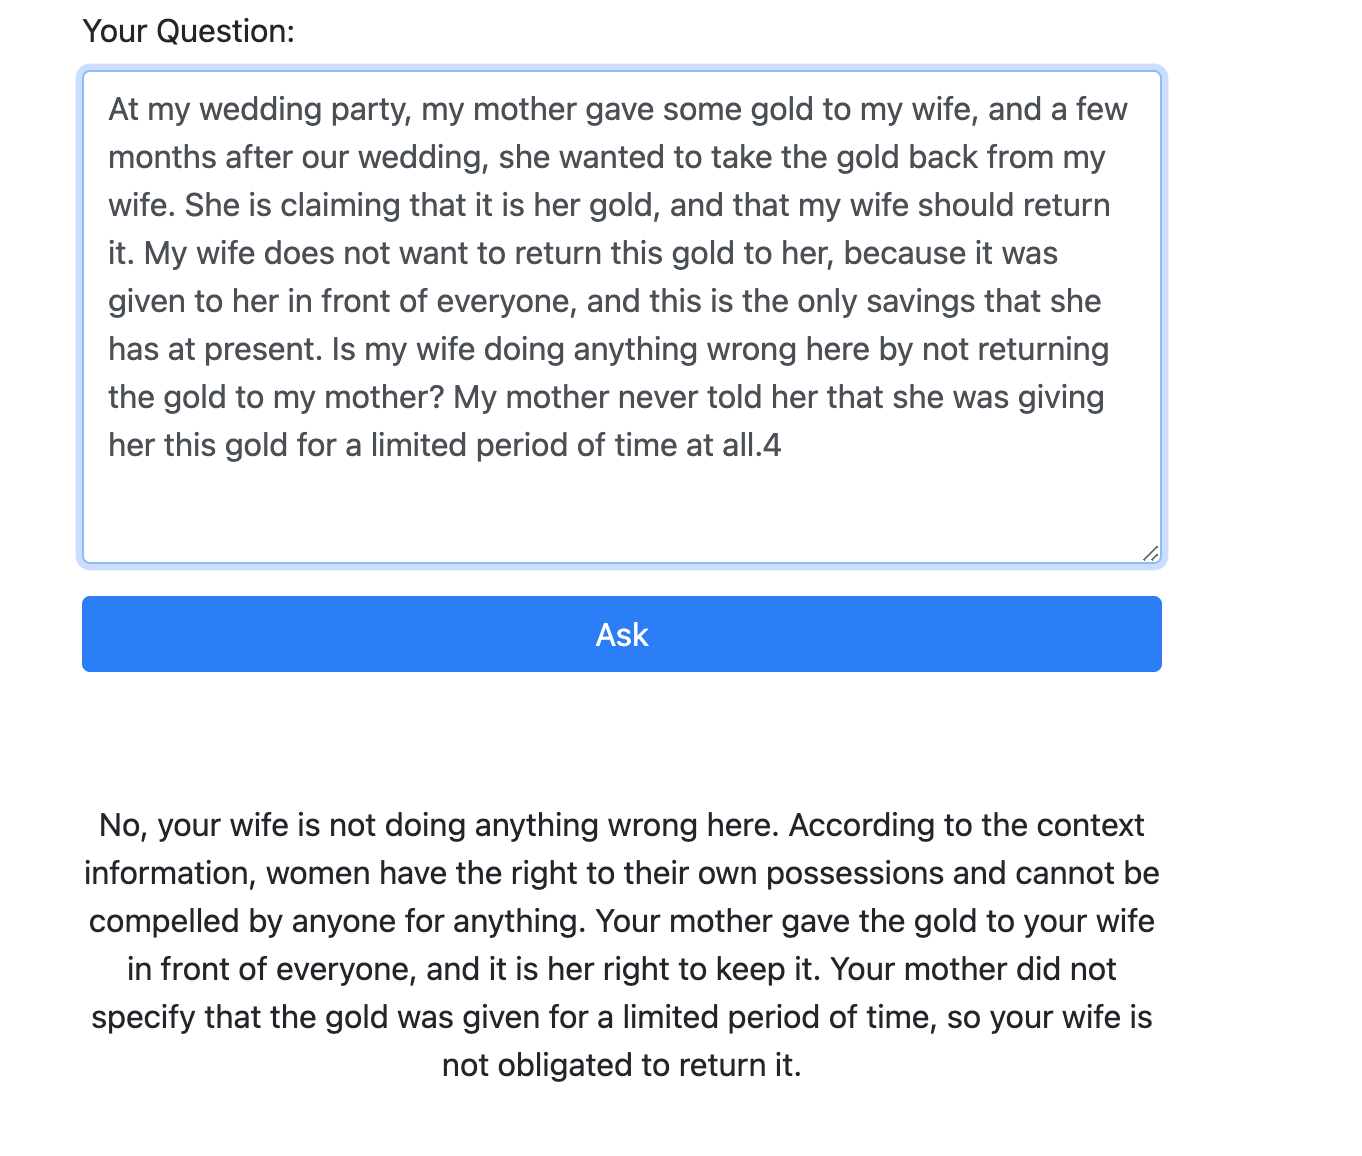
Task: Click the word "Ask" on the submit button
Action: tap(621, 634)
